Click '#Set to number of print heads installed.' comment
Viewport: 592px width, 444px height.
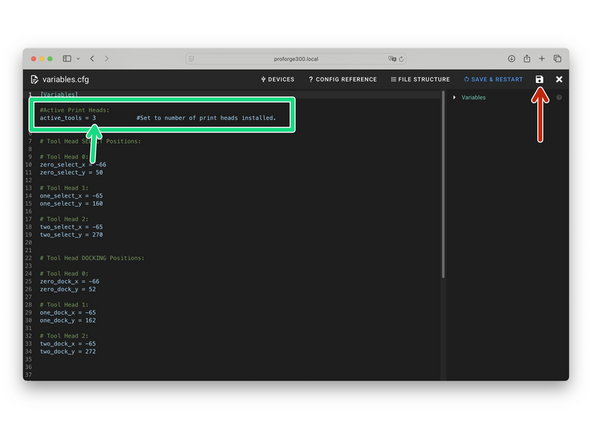pos(206,118)
